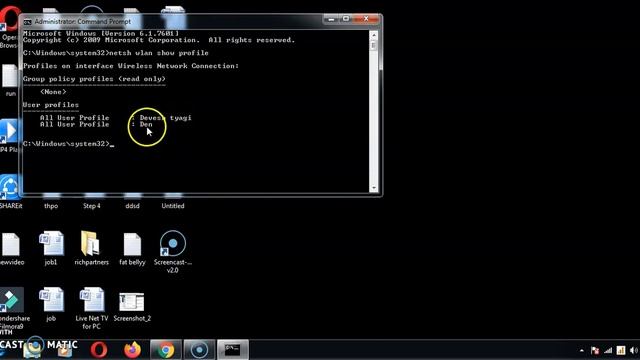Select the newvideo file on desktop
Viewport: 640px width, 360px height.
click(x=11, y=248)
